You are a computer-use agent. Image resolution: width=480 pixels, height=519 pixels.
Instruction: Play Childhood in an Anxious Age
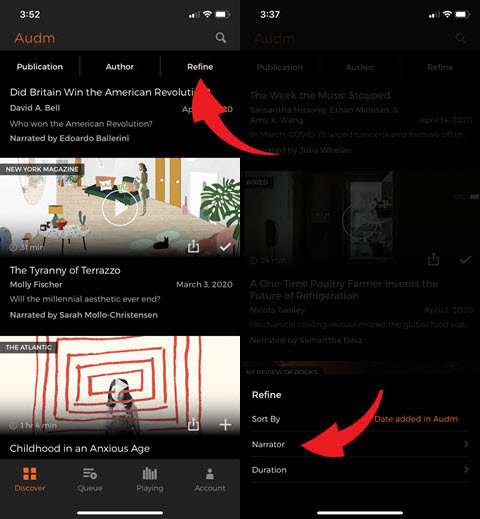coord(120,387)
